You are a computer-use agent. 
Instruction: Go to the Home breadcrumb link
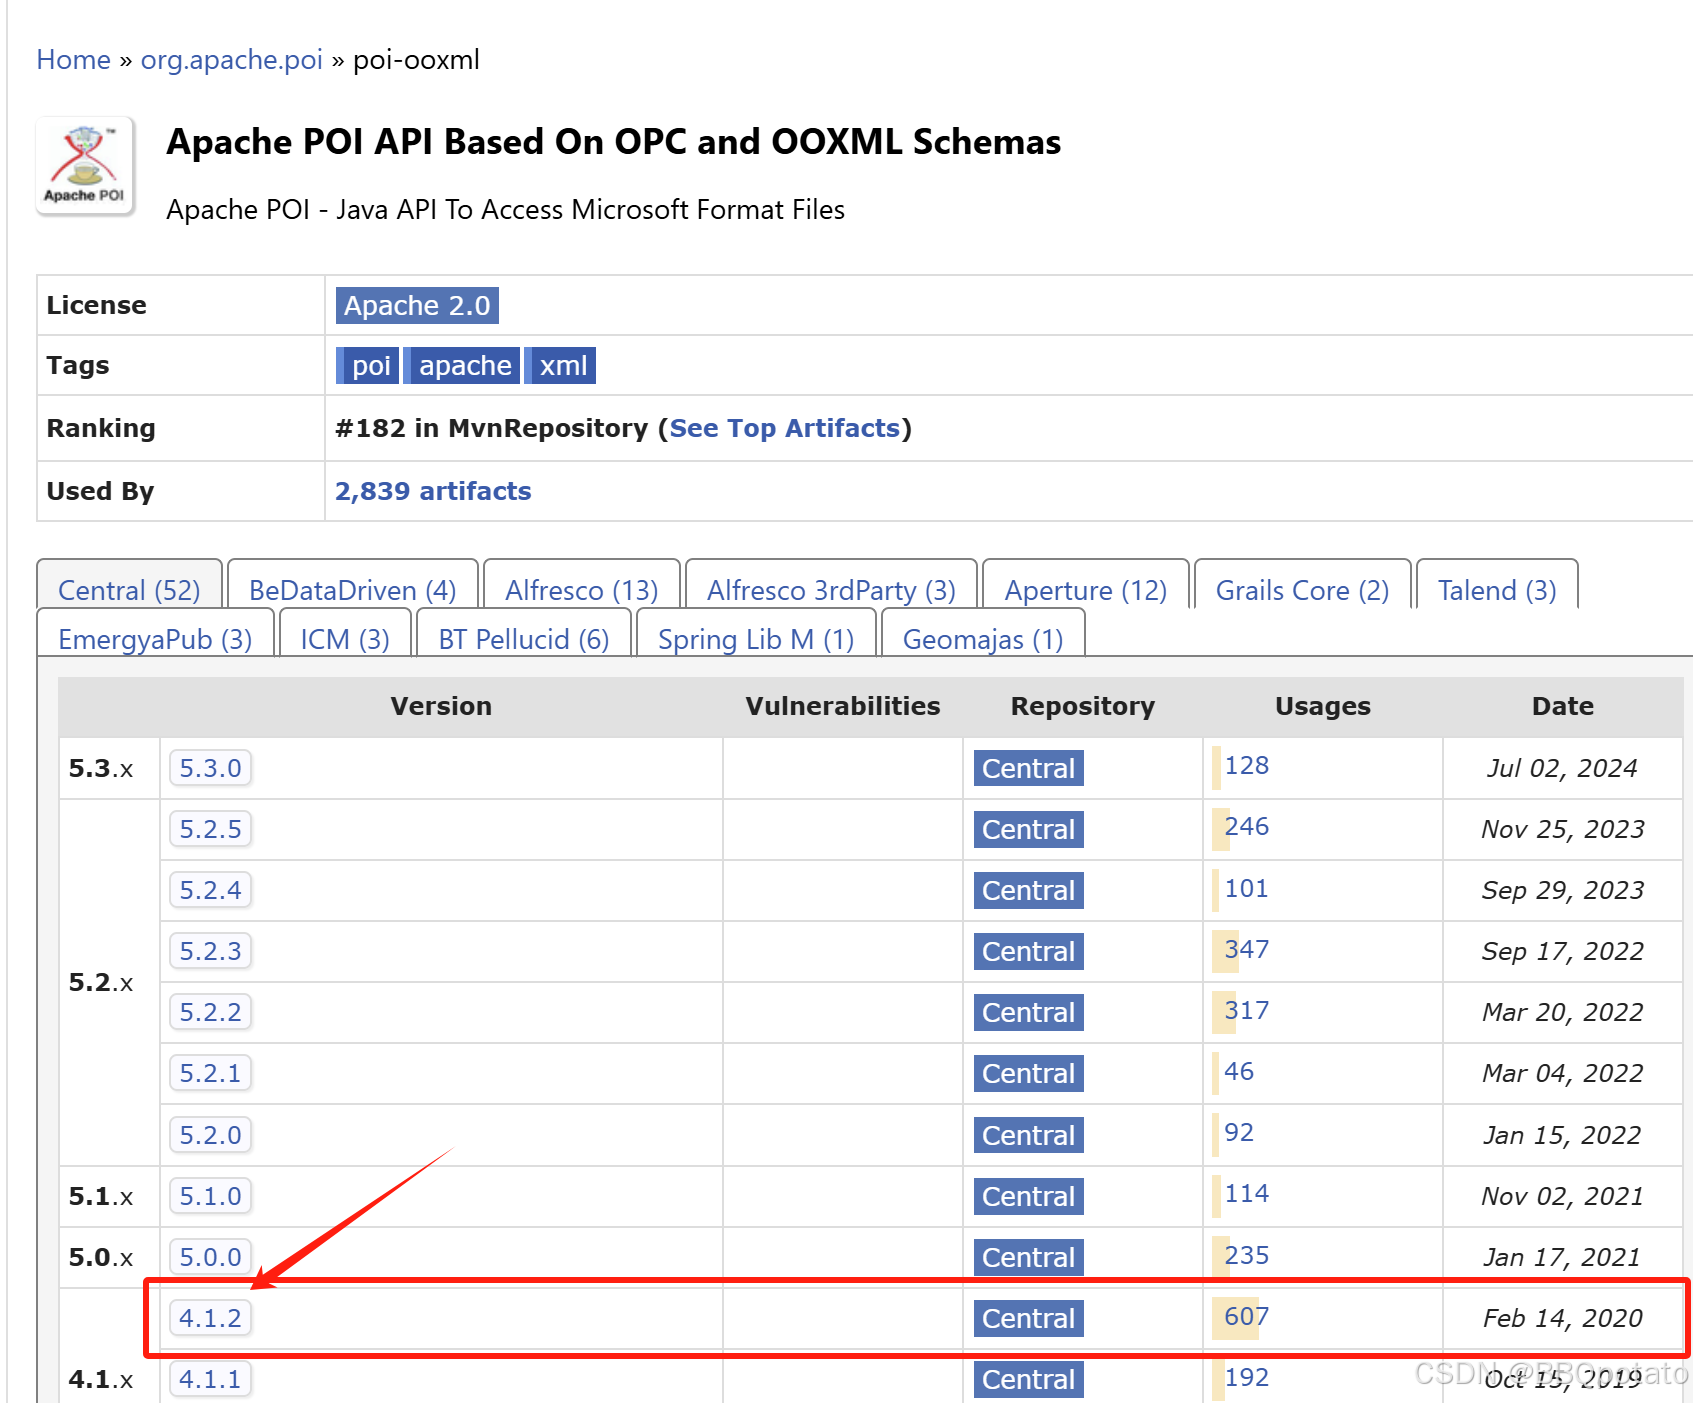(x=73, y=60)
